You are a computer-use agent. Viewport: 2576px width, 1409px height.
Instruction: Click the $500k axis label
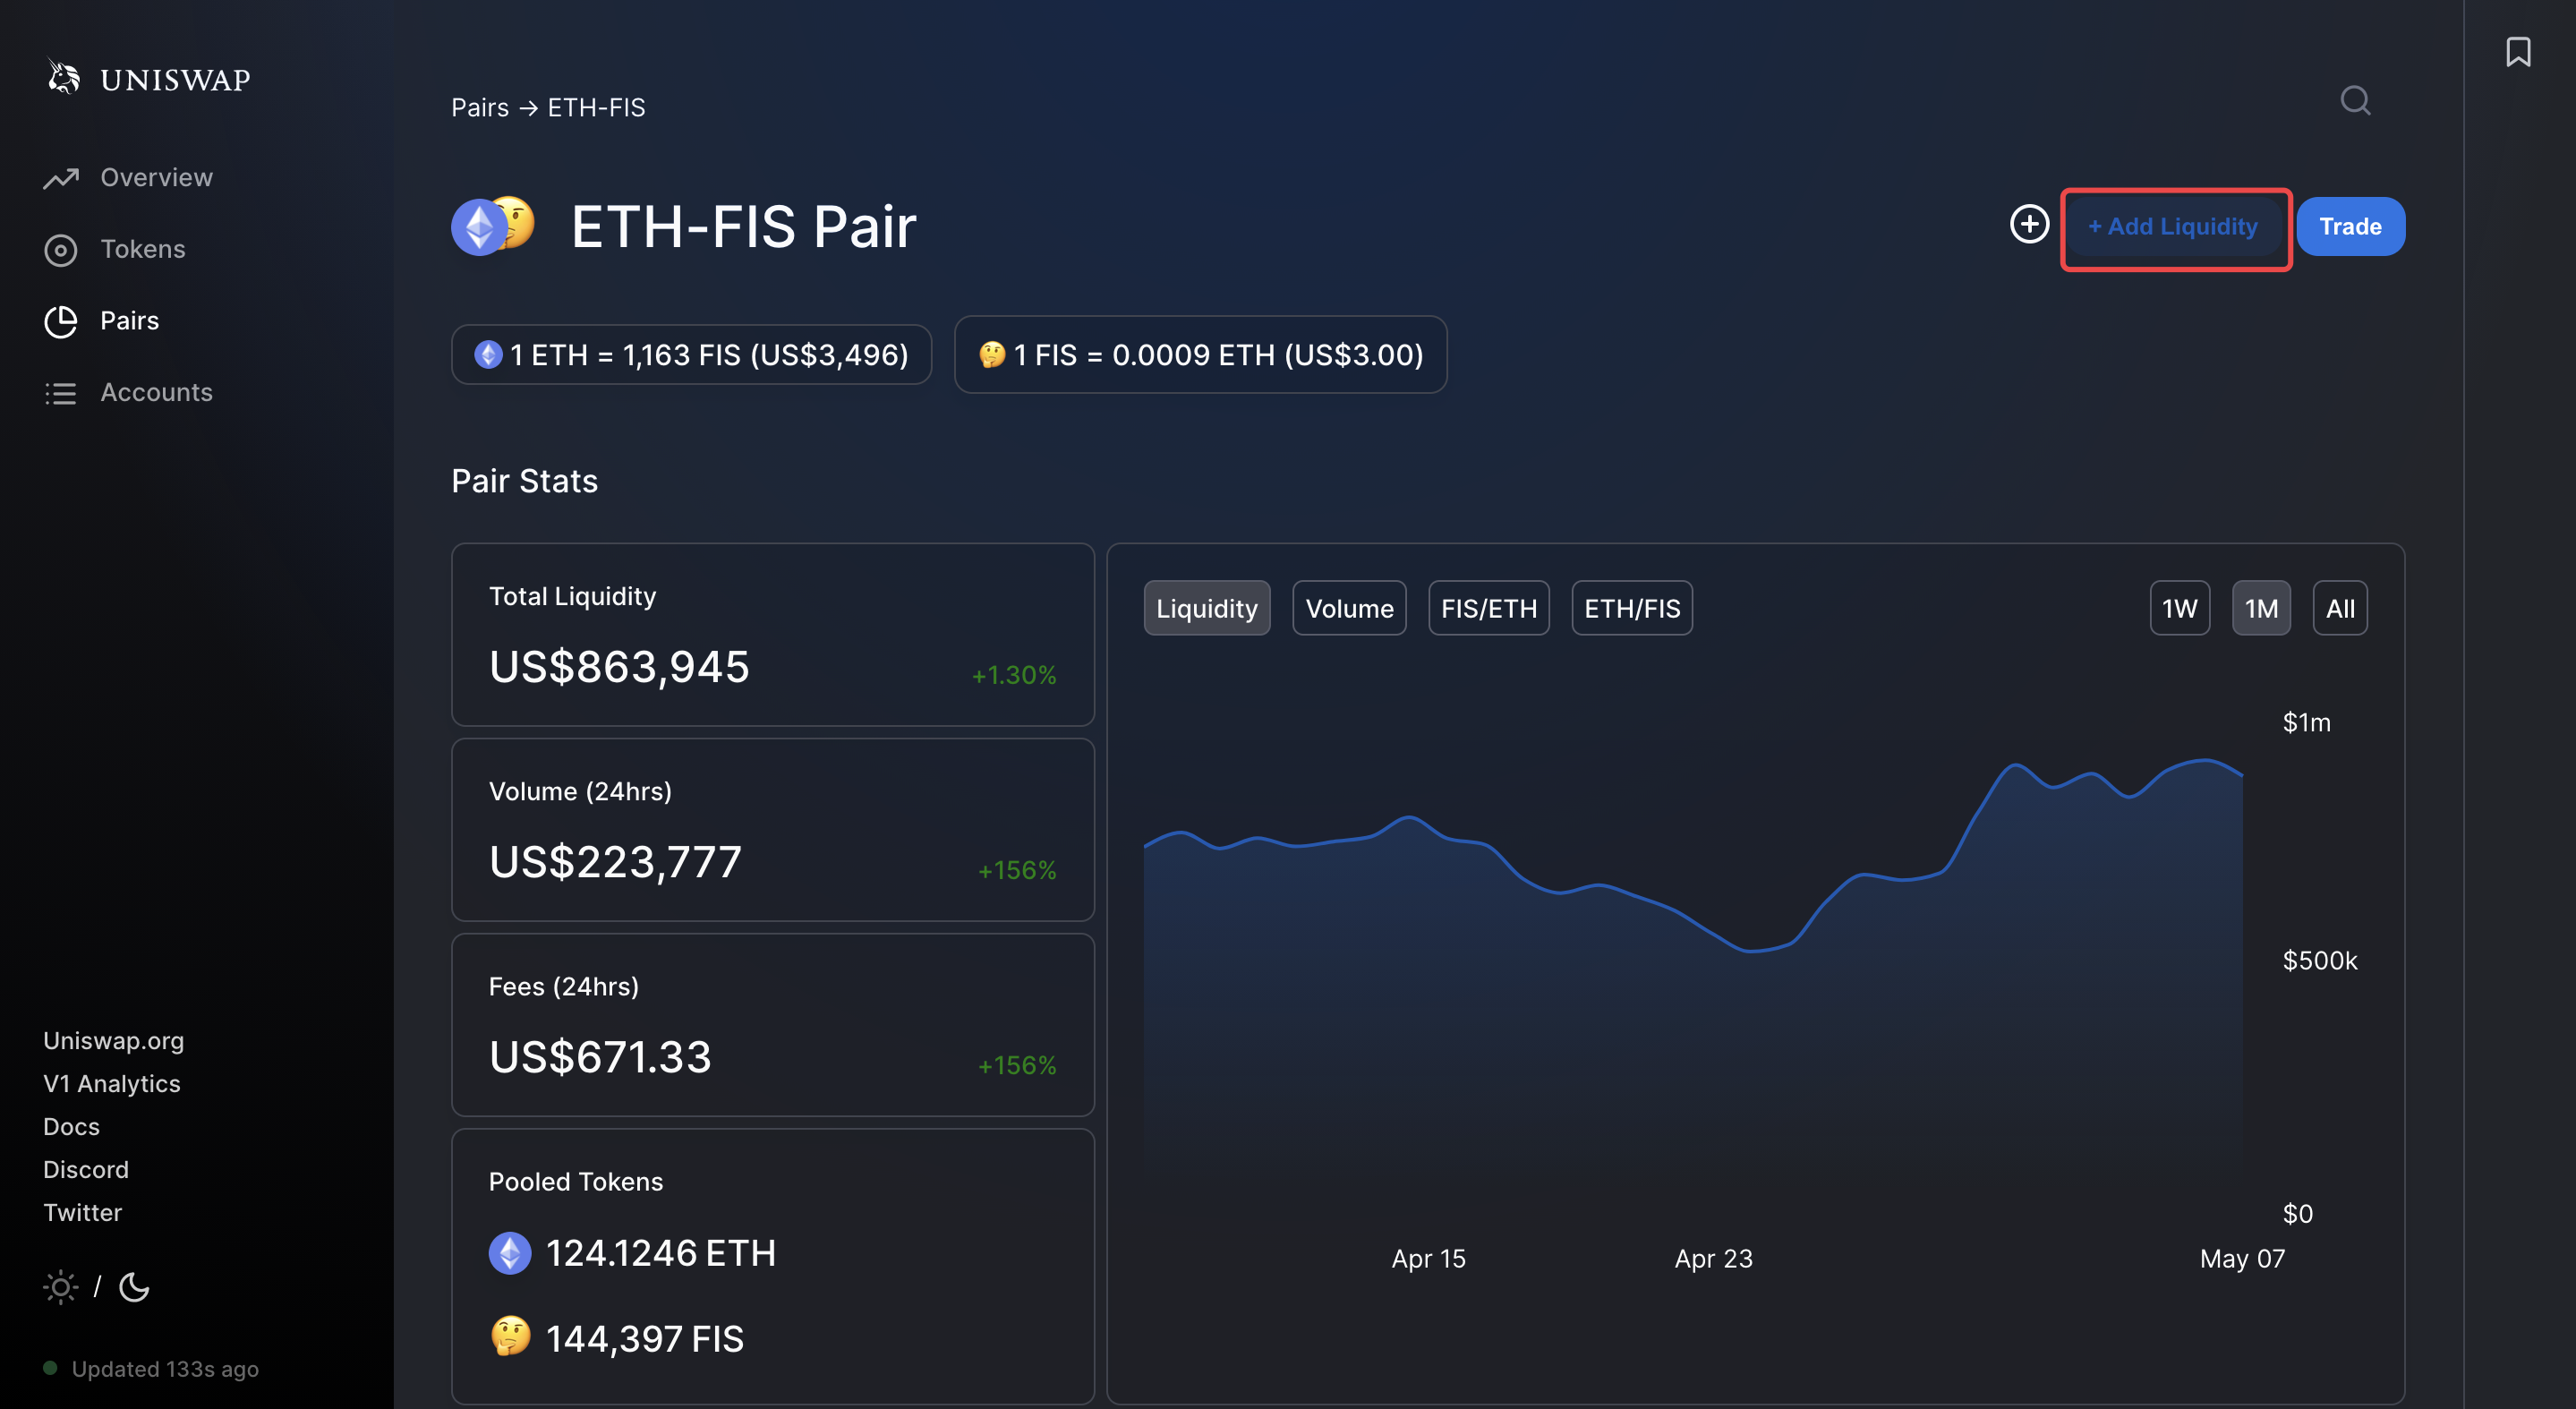pos(2319,961)
